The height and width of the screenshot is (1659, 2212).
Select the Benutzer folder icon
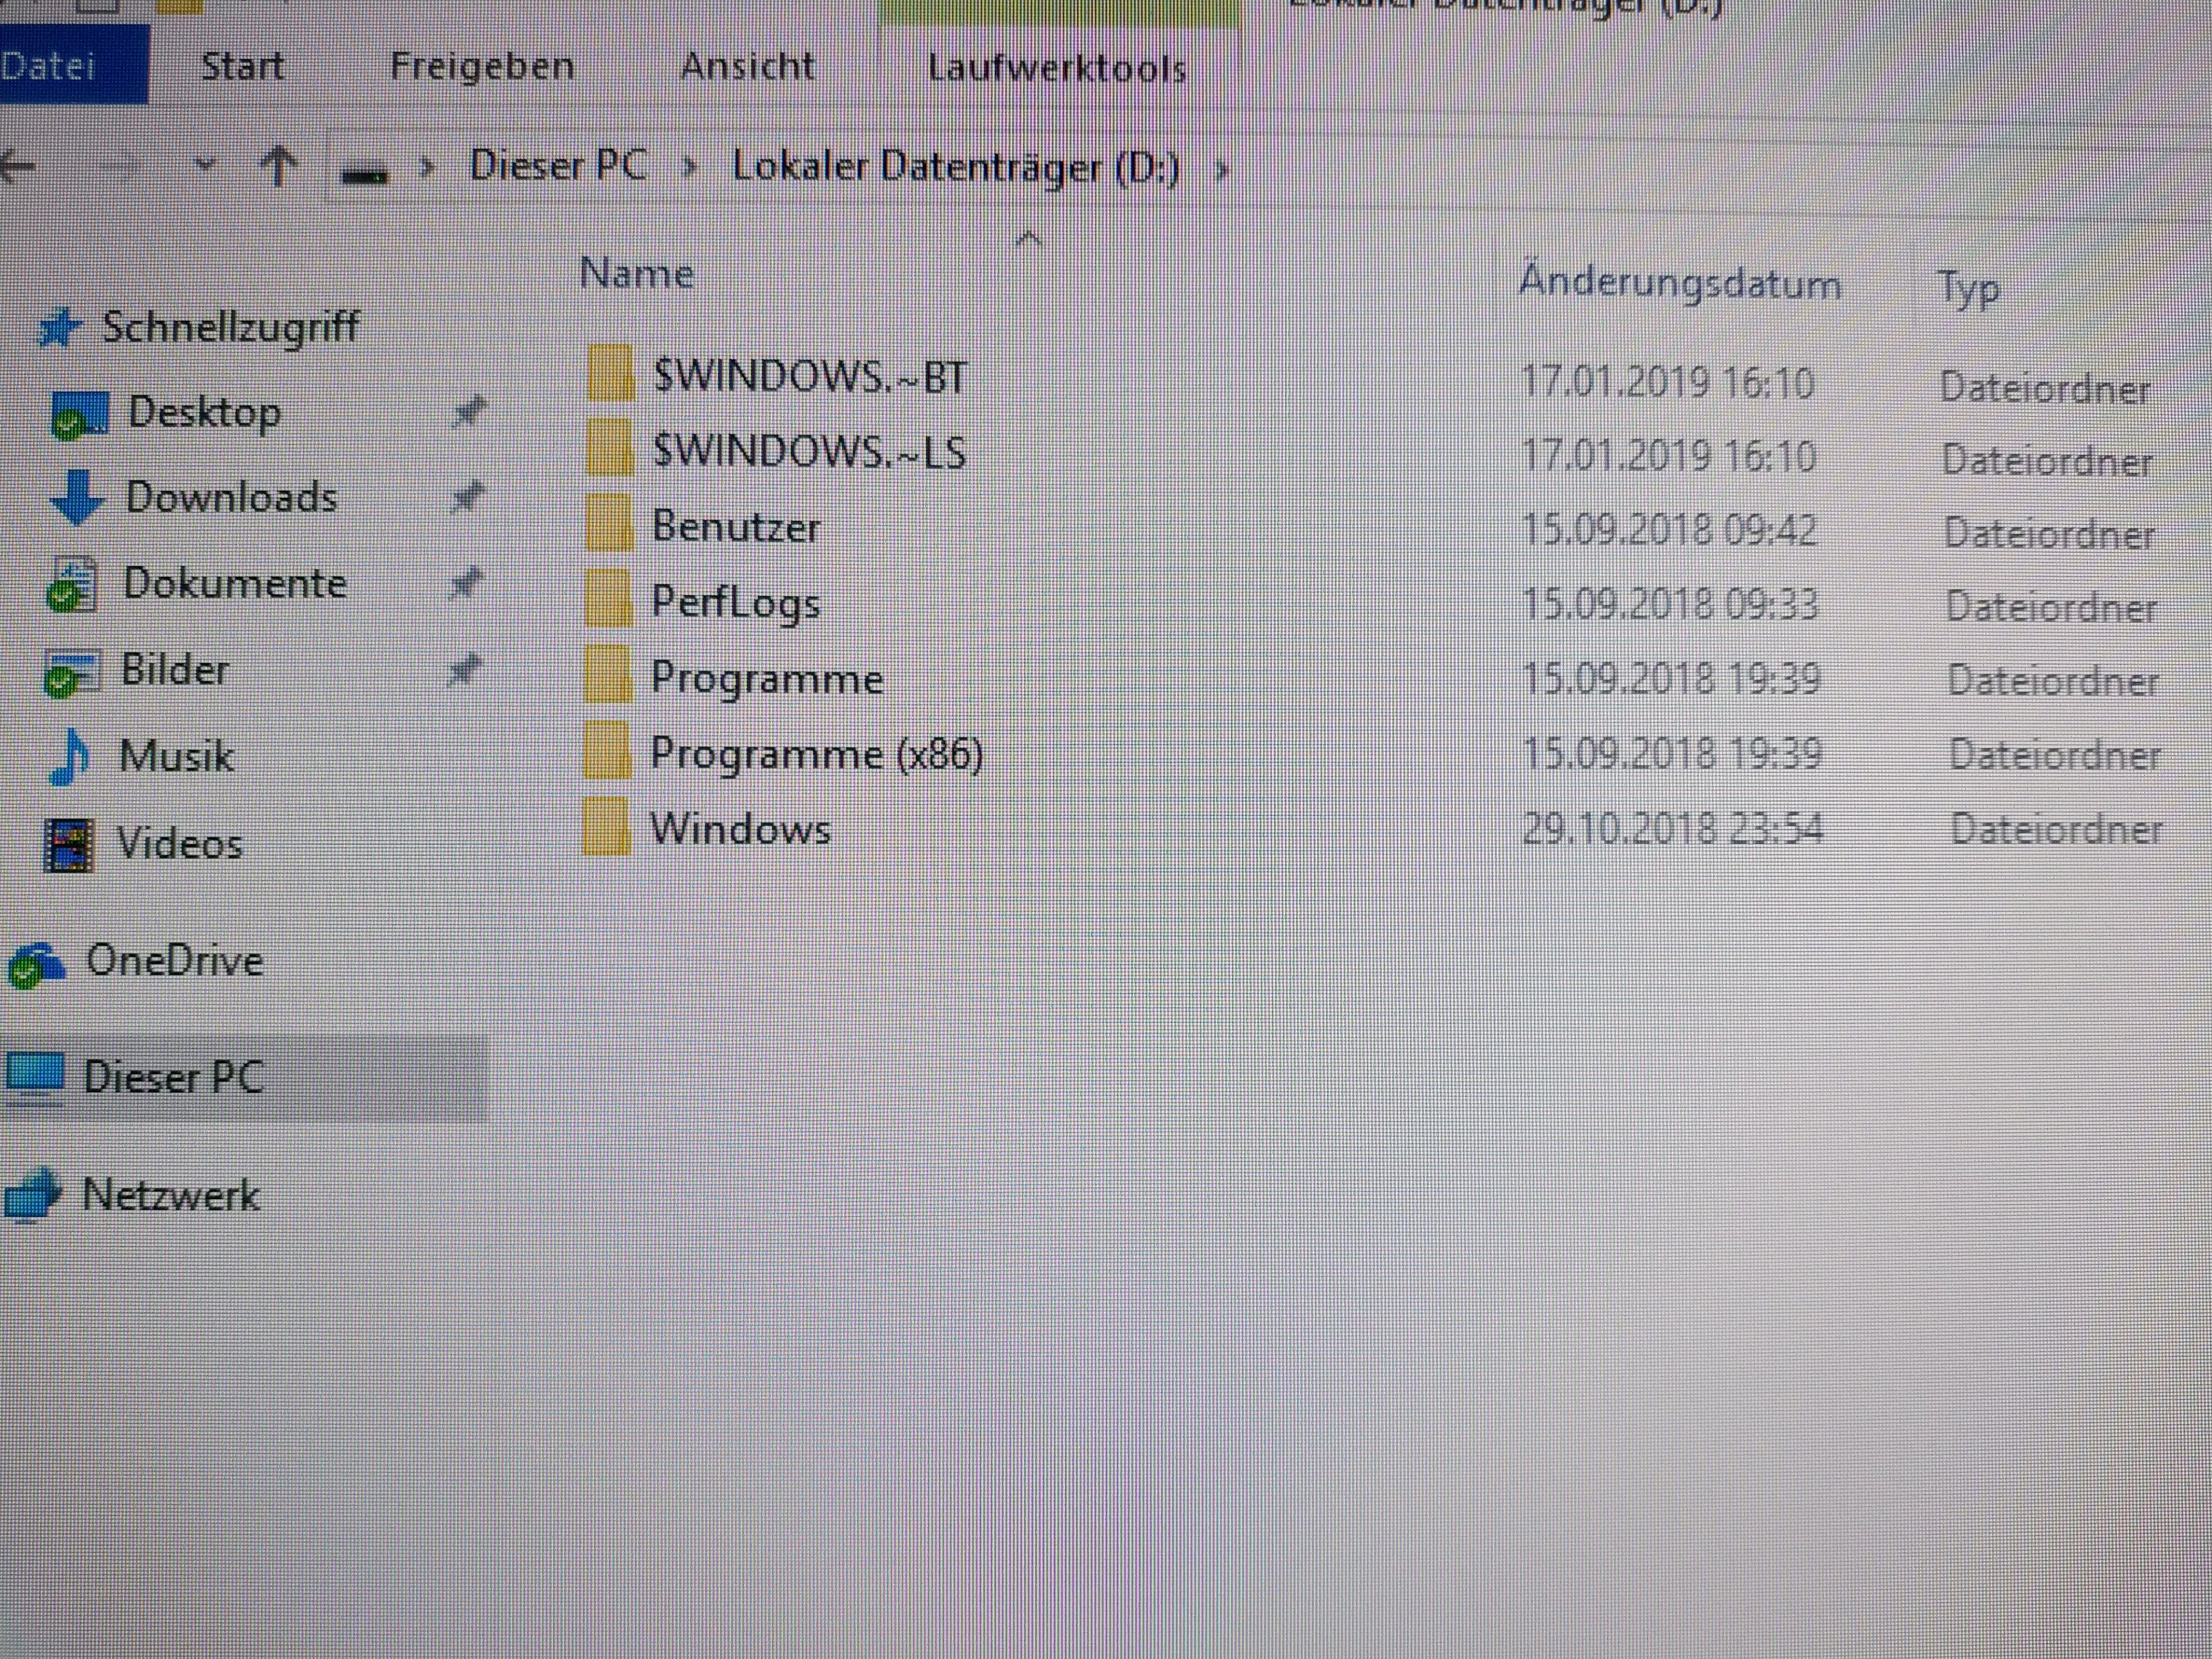click(x=609, y=522)
